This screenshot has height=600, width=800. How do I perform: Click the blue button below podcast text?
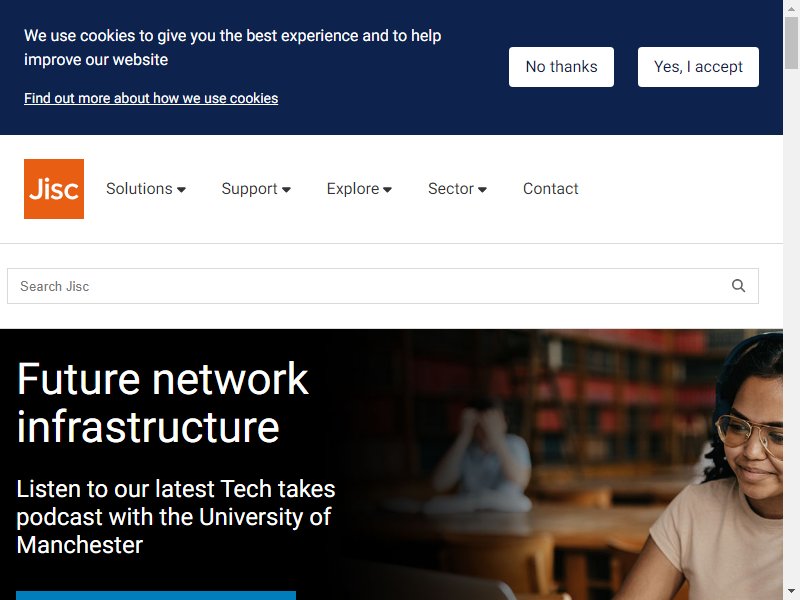click(x=156, y=595)
